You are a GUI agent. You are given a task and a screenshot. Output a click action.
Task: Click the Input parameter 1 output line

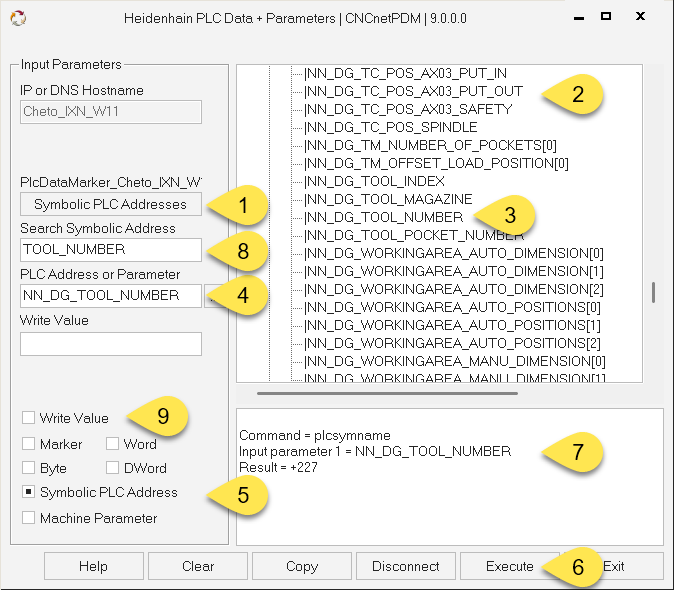375,451
